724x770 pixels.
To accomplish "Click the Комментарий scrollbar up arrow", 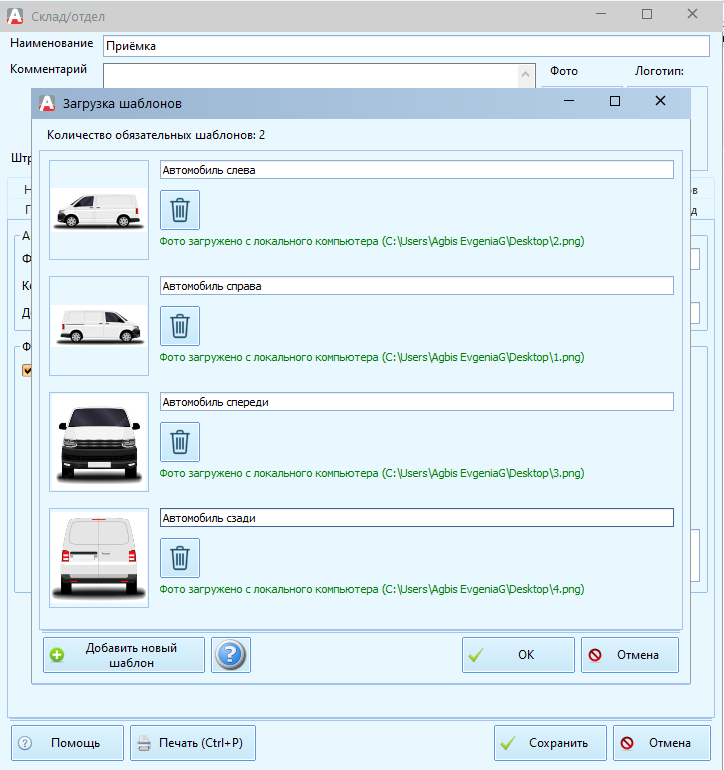I will point(526,74).
